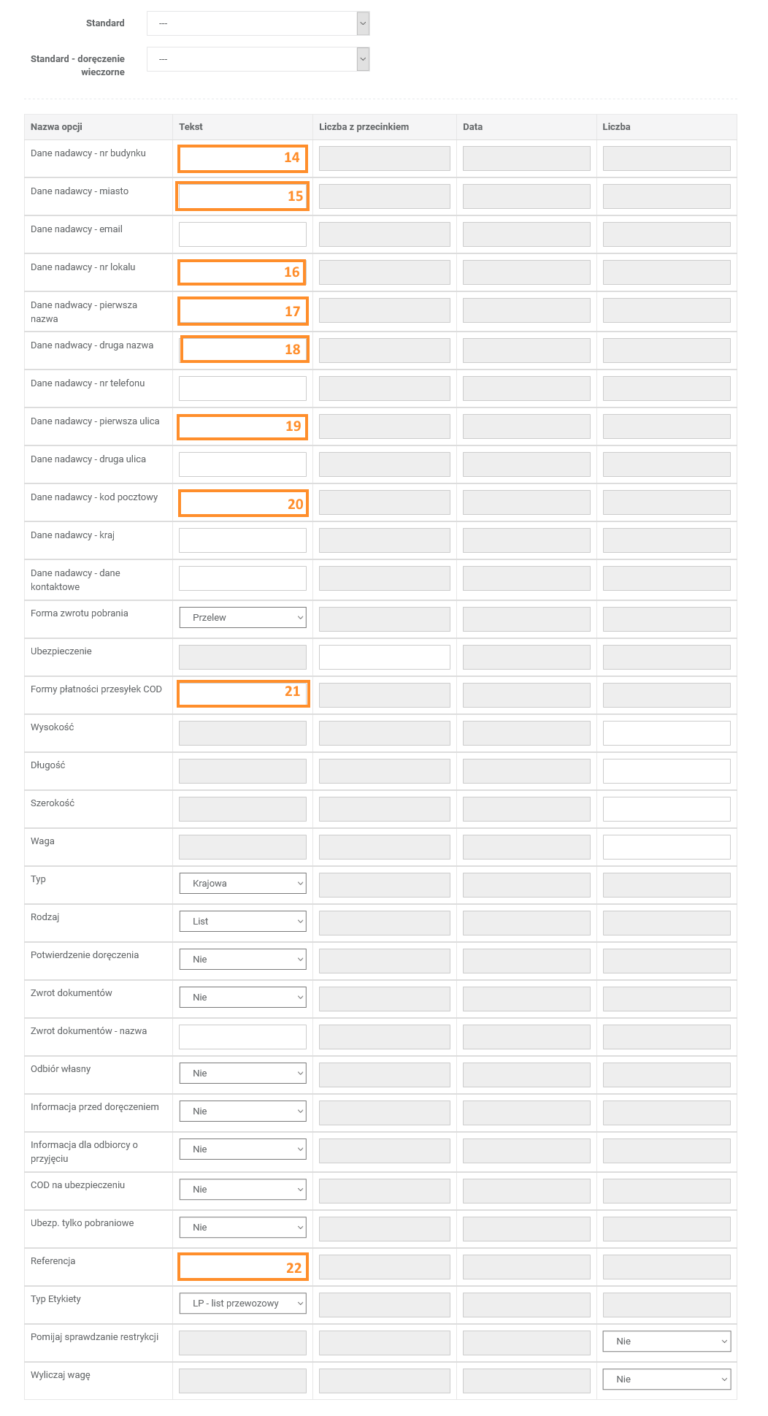768x1416 pixels.
Task: Click Ubezpieczenie decimal number input
Action: point(384,657)
